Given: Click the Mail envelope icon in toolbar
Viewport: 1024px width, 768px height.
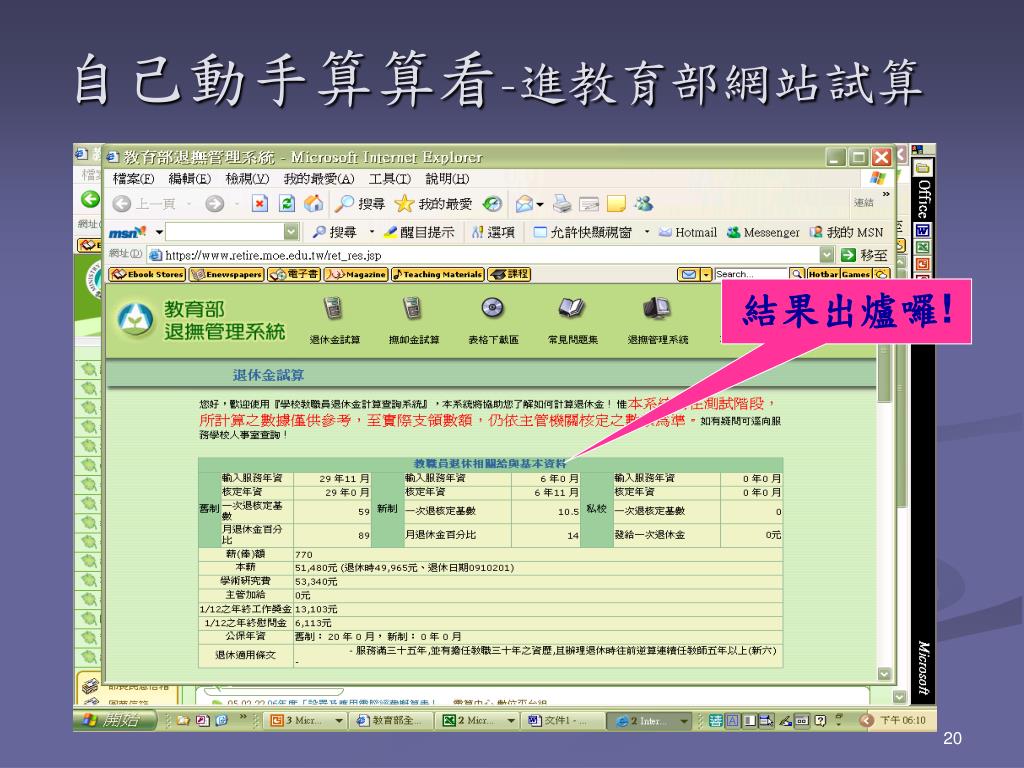Looking at the screenshot, I should [x=524, y=204].
